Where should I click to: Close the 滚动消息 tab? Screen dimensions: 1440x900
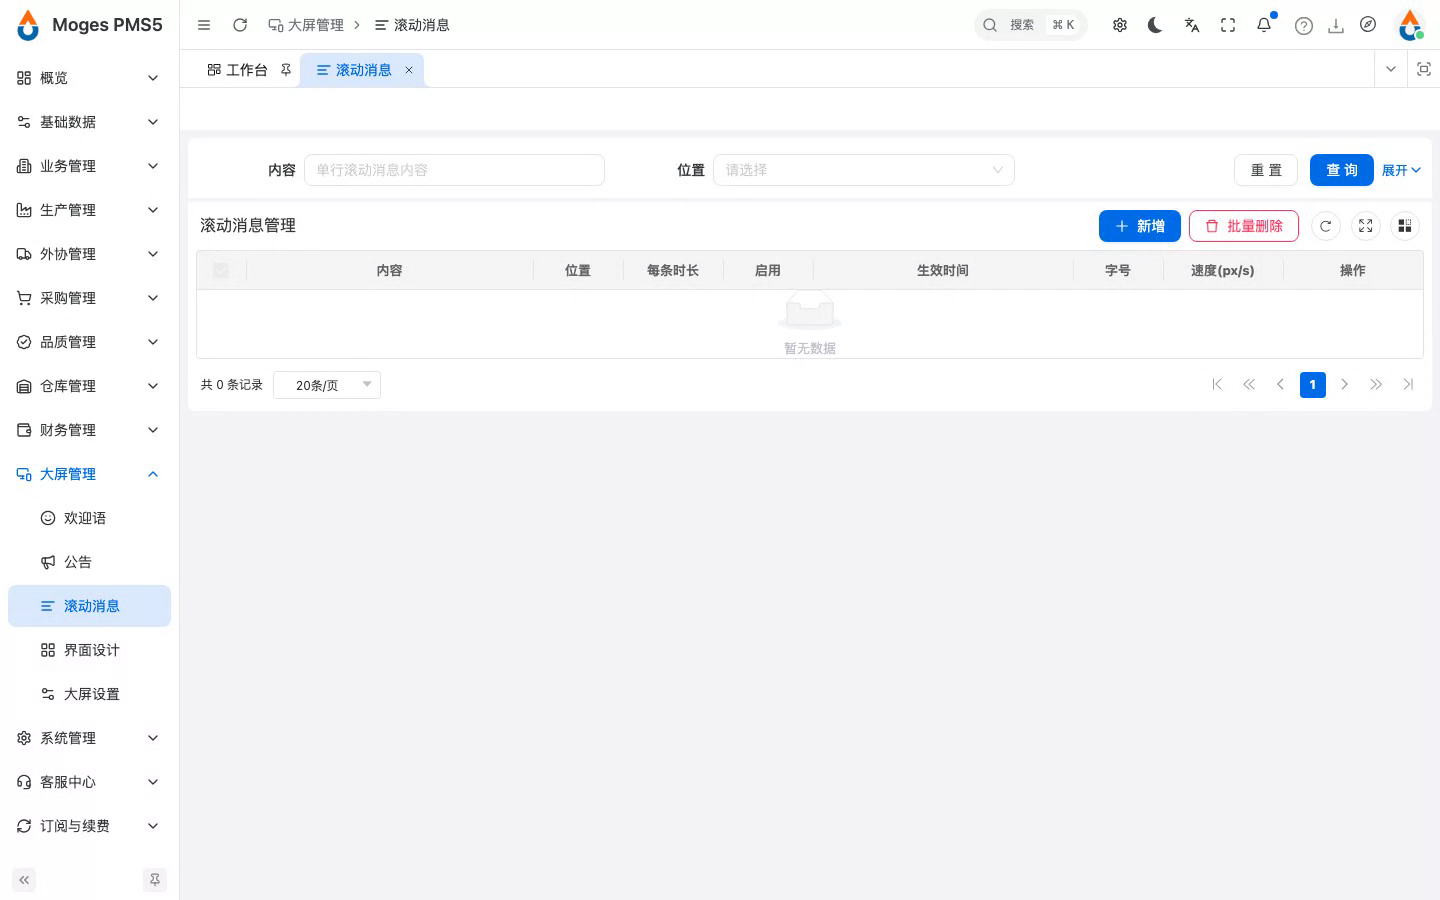409,70
